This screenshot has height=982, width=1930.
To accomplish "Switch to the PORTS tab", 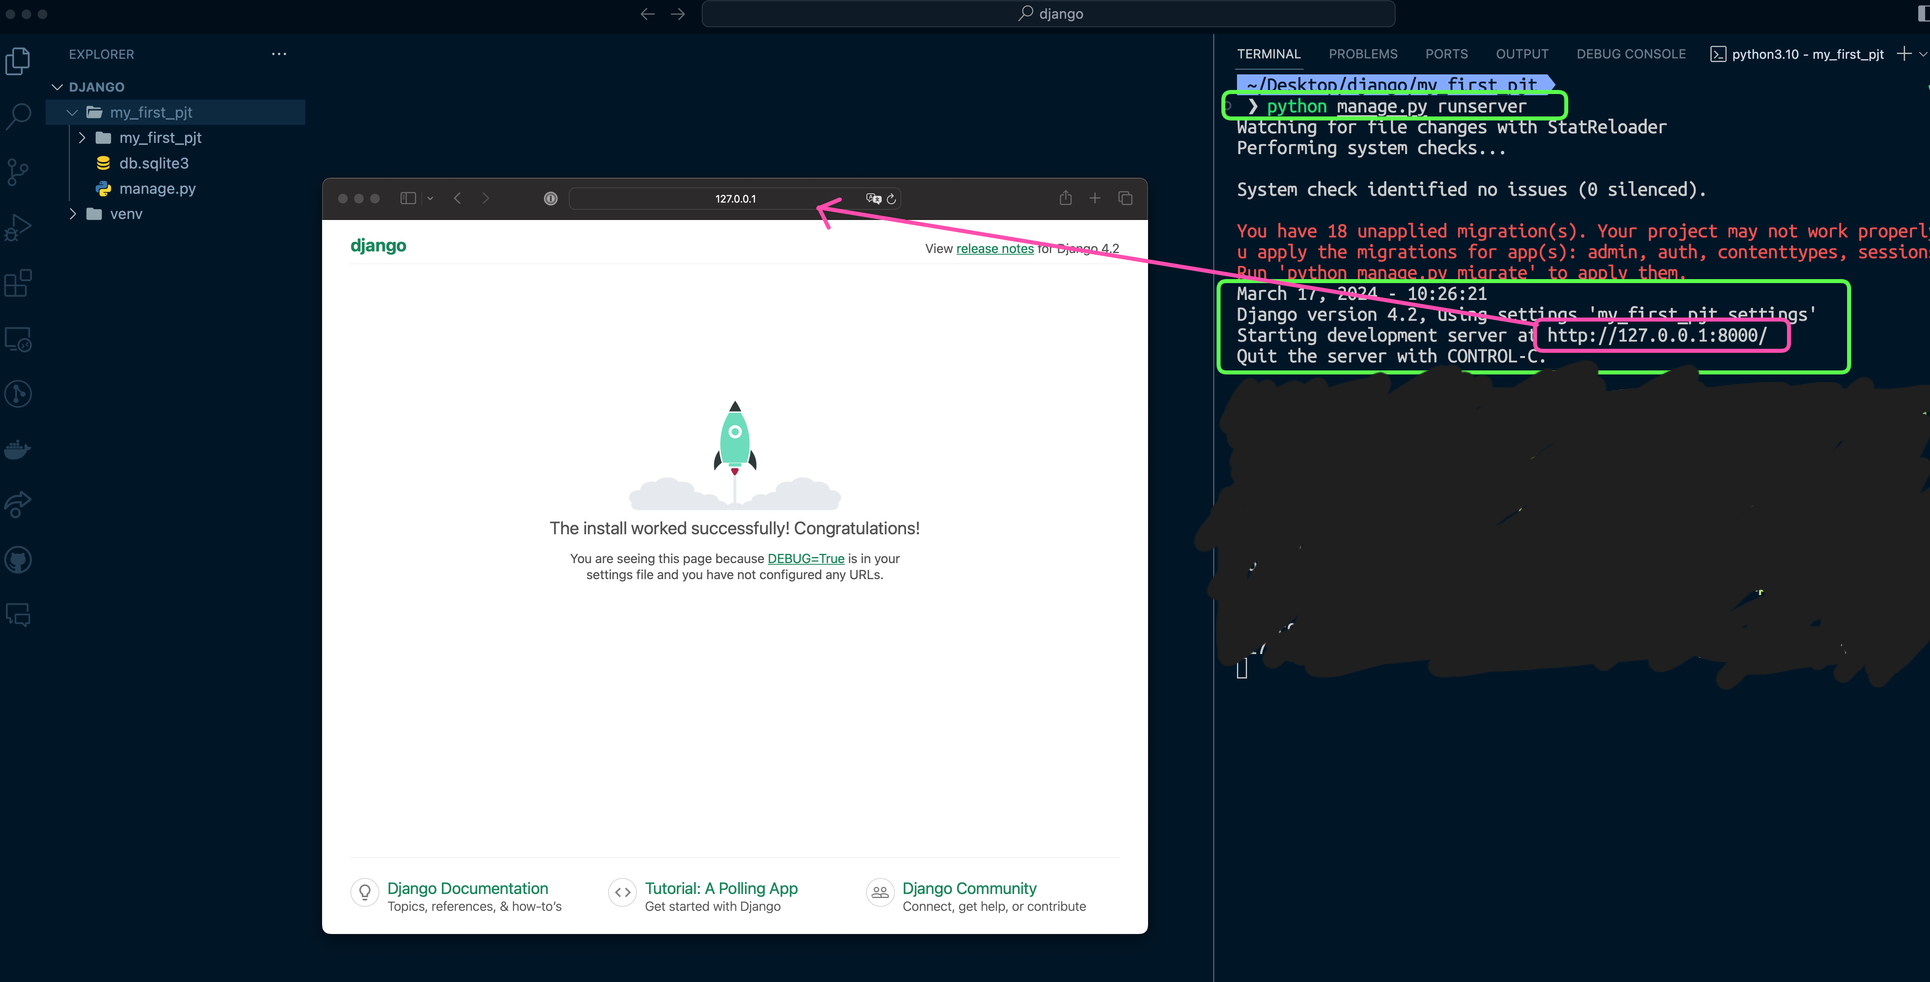I will (x=1446, y=54).
